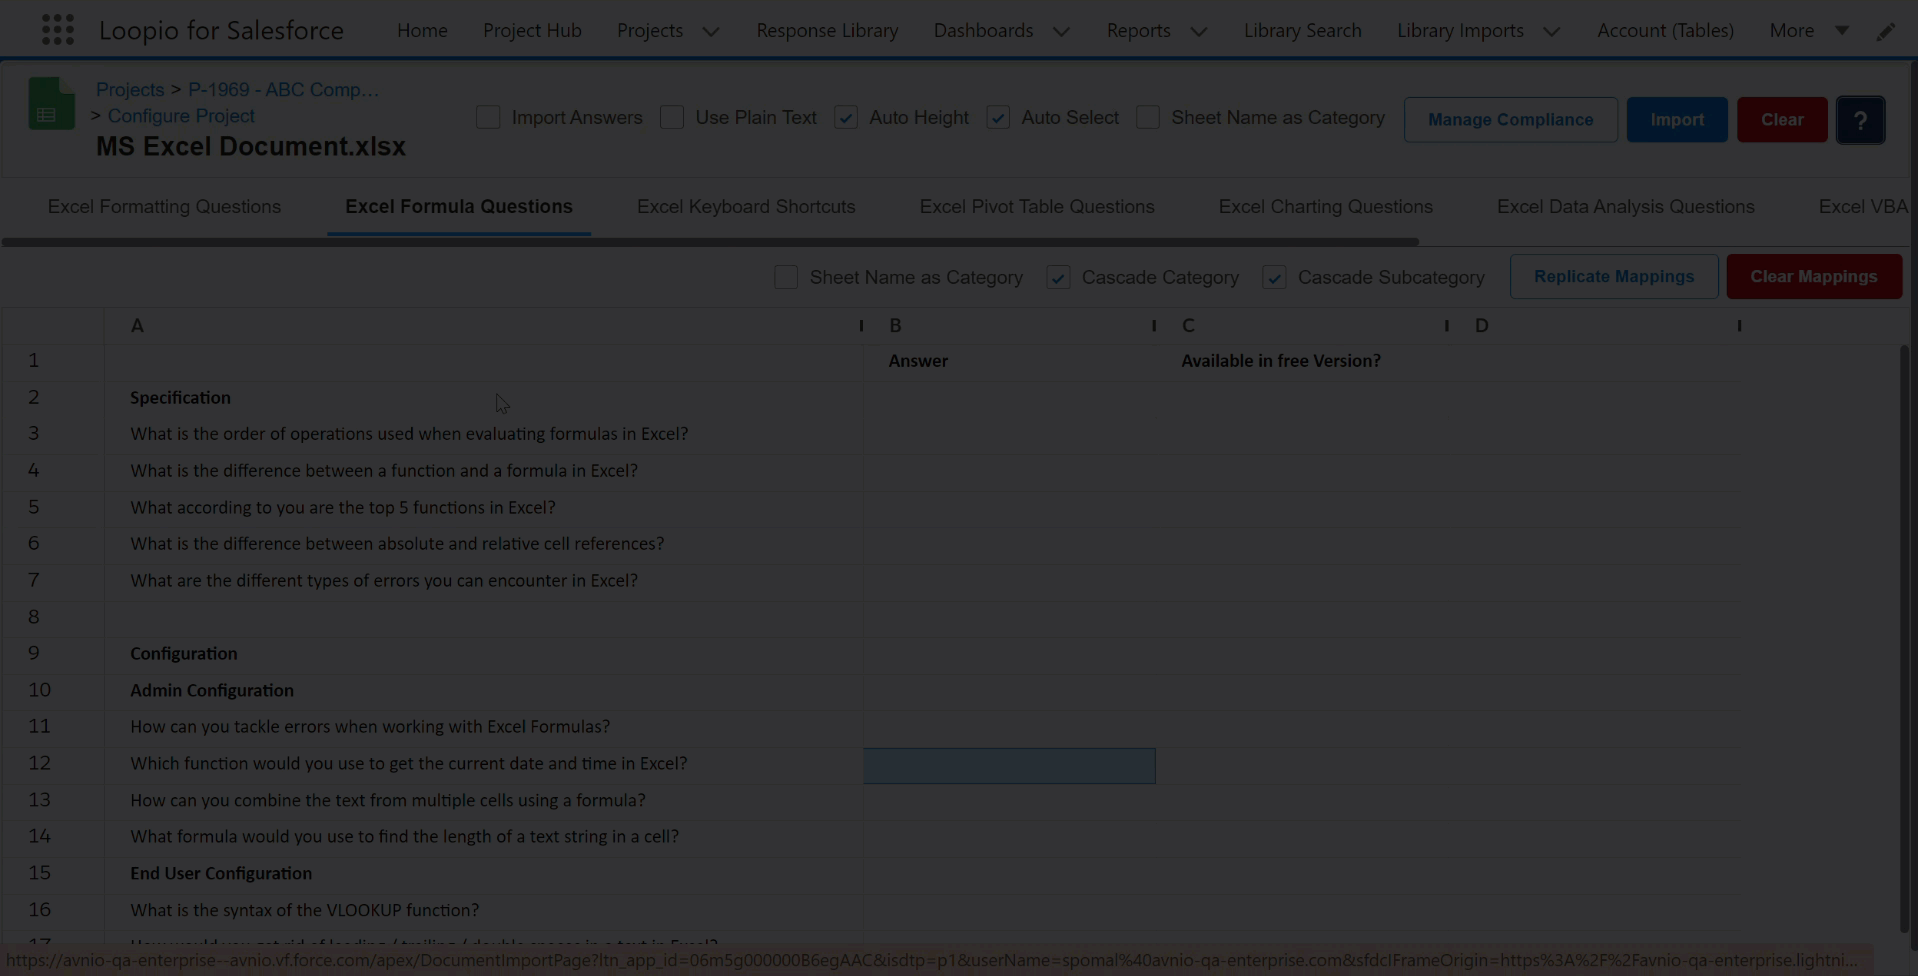This screenshot has height=976, width=1918.
Task: Open the Projects breadcrumb link
Action: tap(130, 90)
